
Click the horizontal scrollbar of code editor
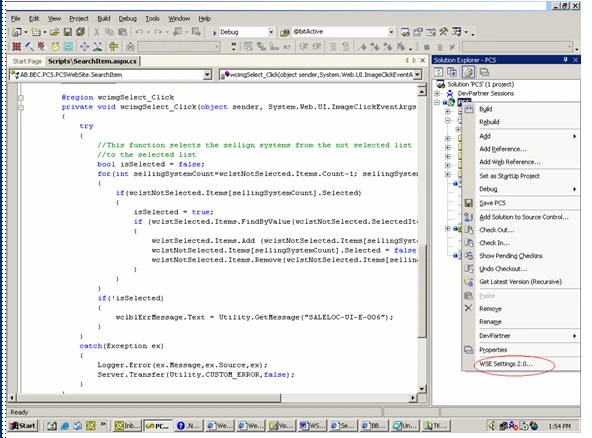214,398
